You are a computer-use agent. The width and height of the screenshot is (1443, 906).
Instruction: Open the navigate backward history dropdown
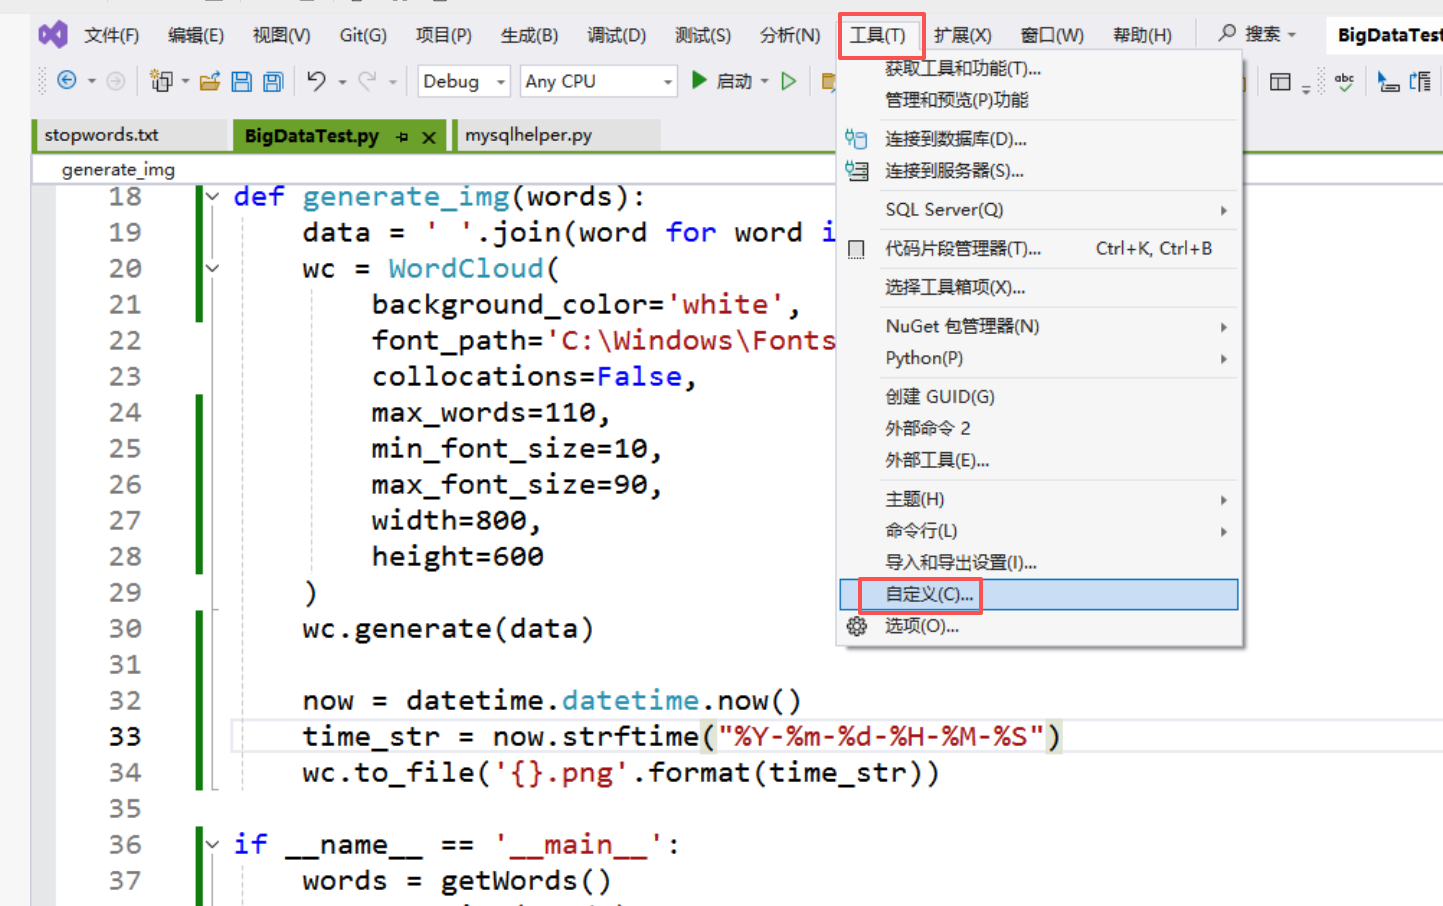click(x=92, y=81)
